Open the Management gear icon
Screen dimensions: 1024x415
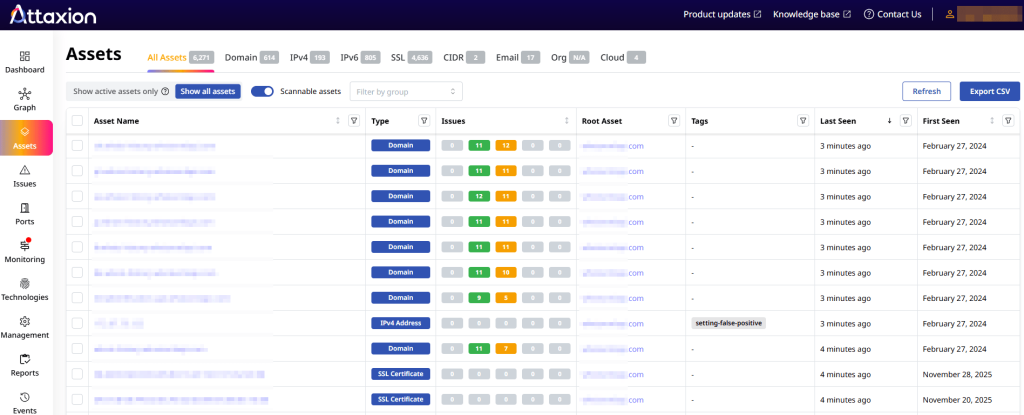click(x=25, y=322)
